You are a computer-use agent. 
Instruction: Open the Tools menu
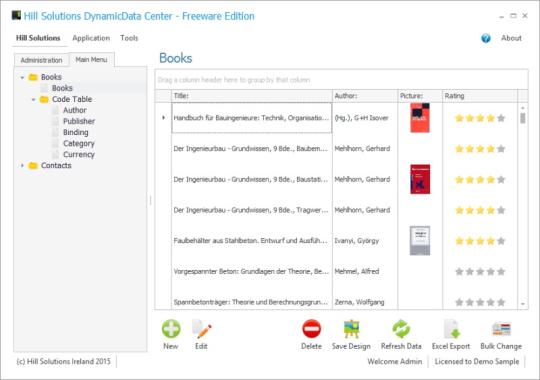(x=129, y=38)
